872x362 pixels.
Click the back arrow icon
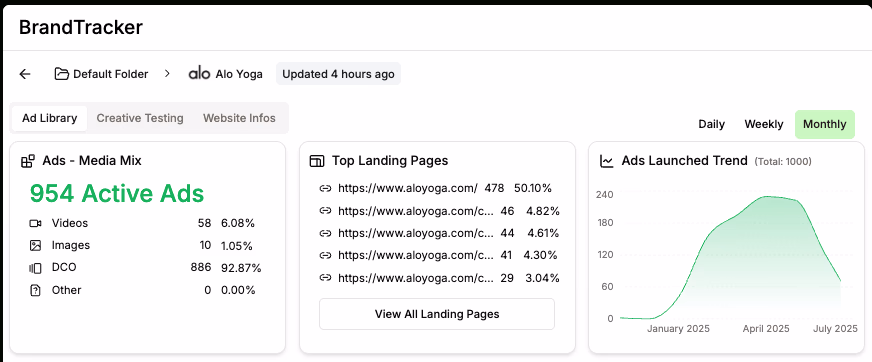(x=25, y=74)
